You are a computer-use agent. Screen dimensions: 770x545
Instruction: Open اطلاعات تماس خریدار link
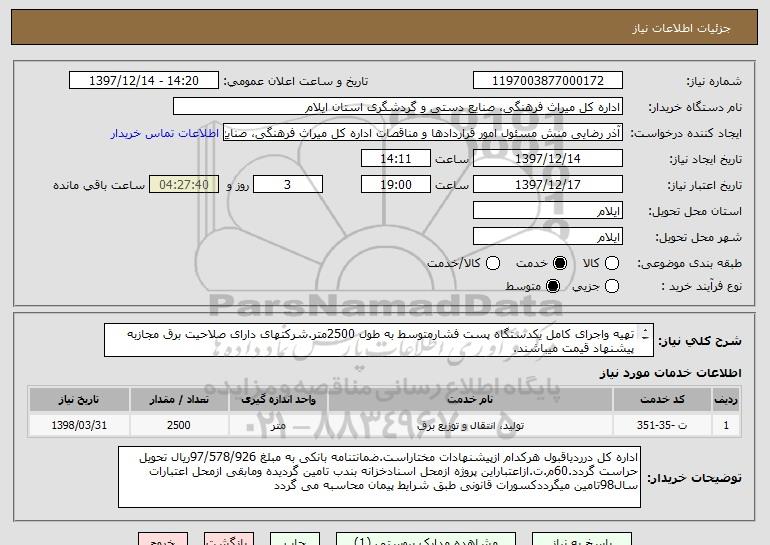click(165, 133)
